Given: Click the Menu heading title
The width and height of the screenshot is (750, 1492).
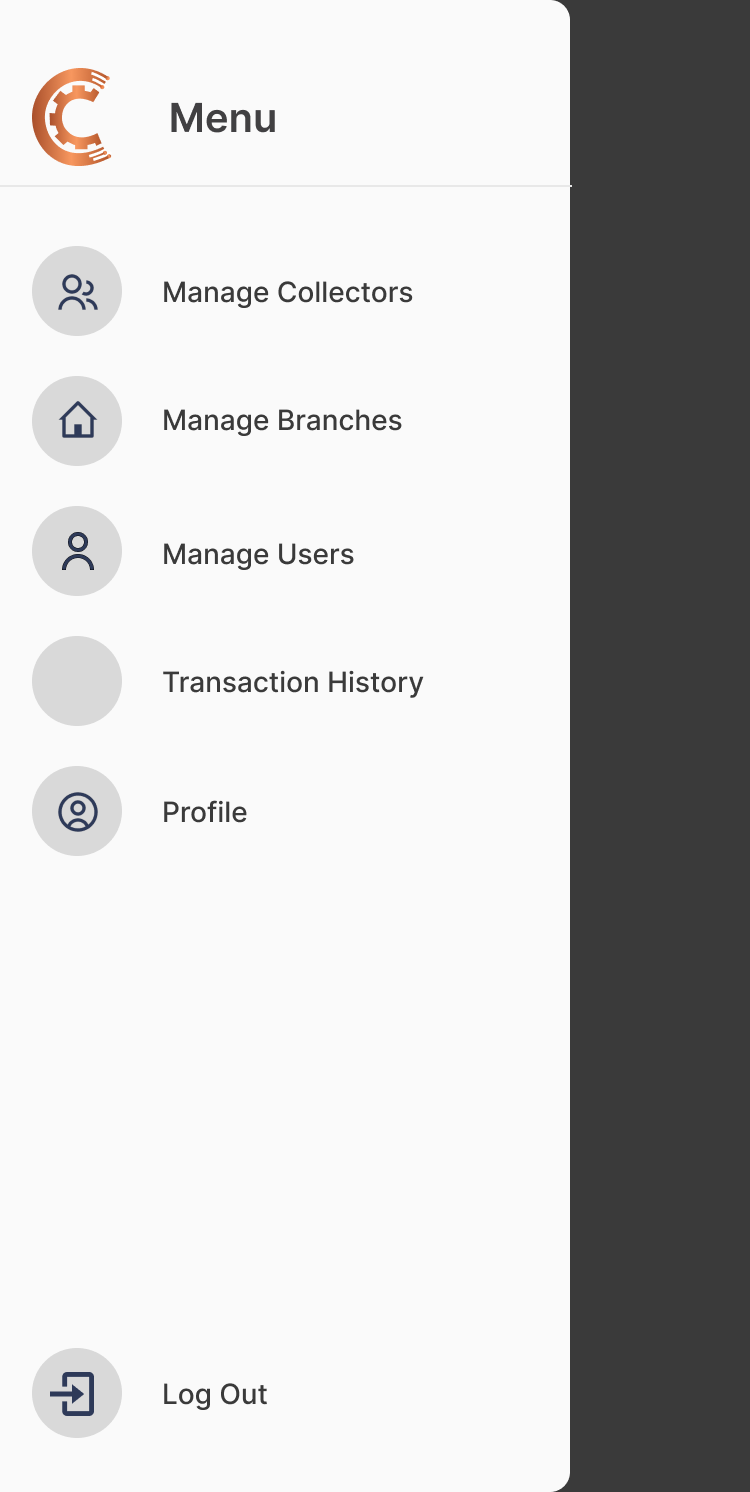Looking at the screenshot, I should tap(223, 118).
